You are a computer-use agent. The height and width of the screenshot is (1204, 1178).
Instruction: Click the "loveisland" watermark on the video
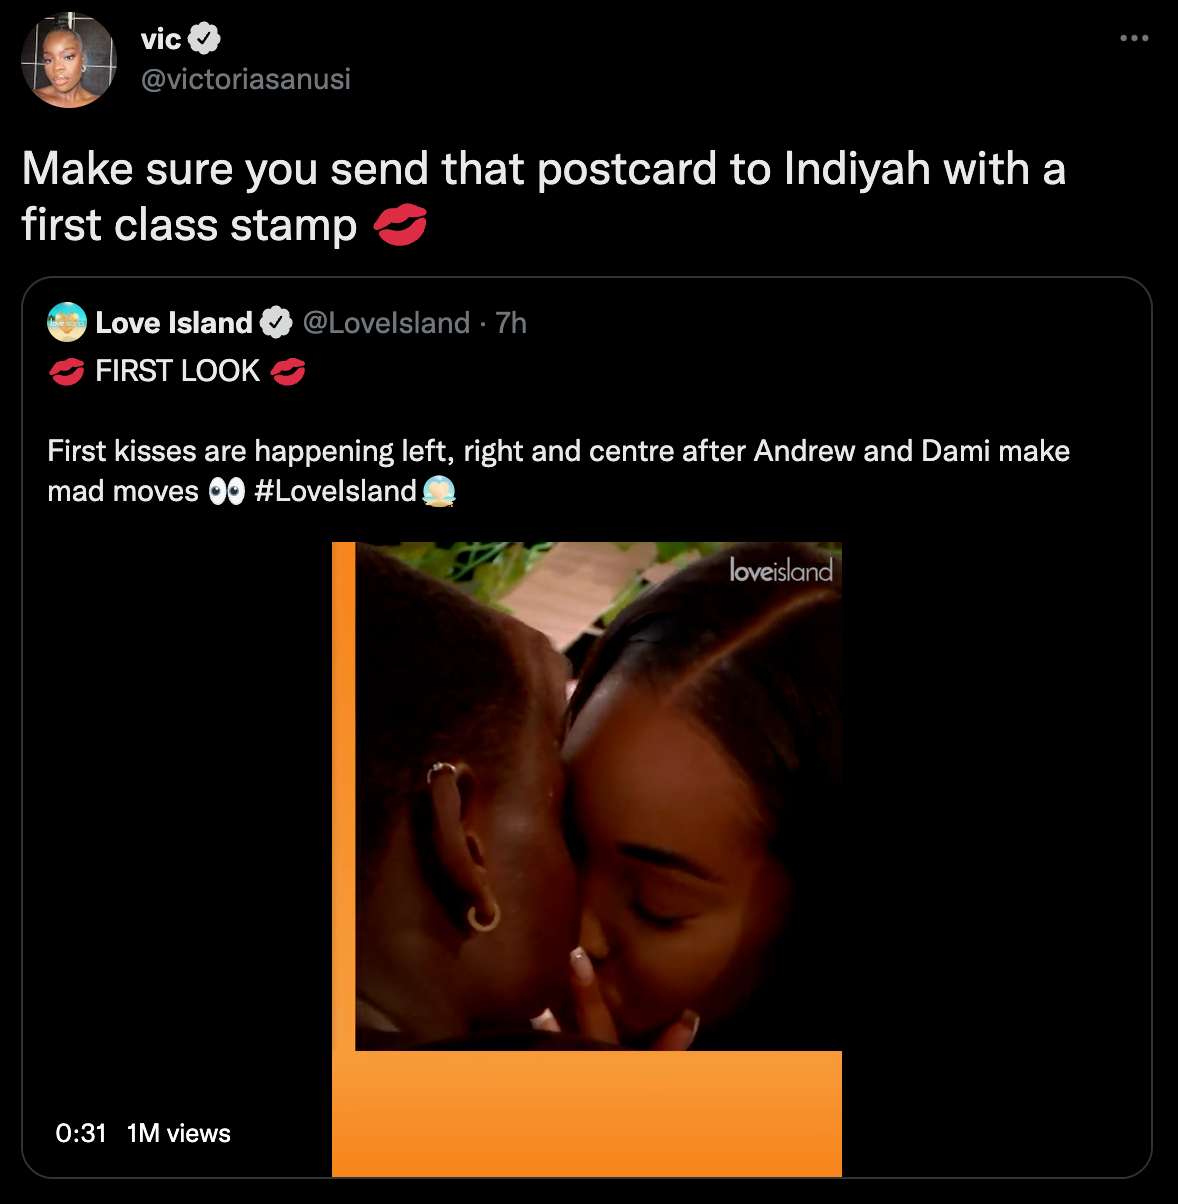(x=781, y=571)
